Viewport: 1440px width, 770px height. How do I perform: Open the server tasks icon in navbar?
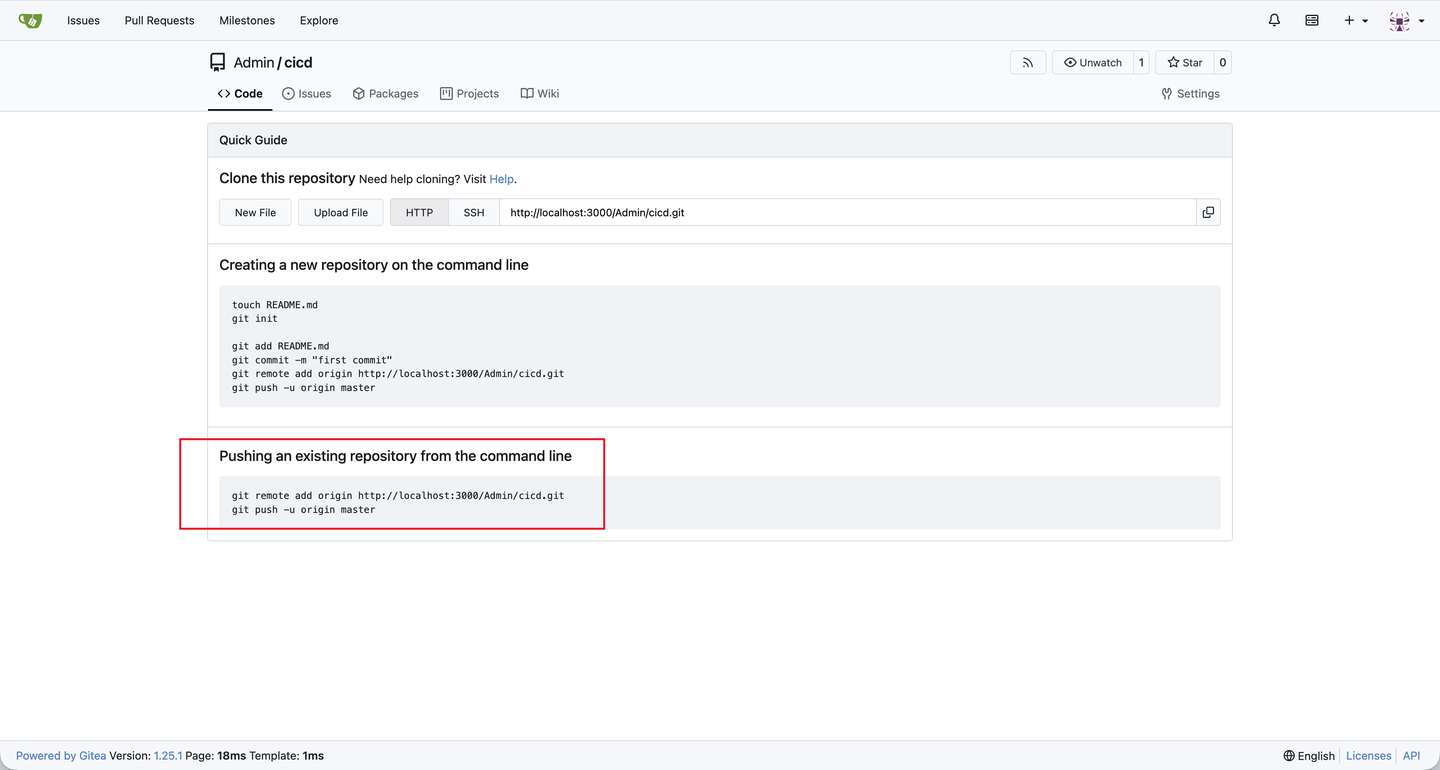coord(1312,20)
